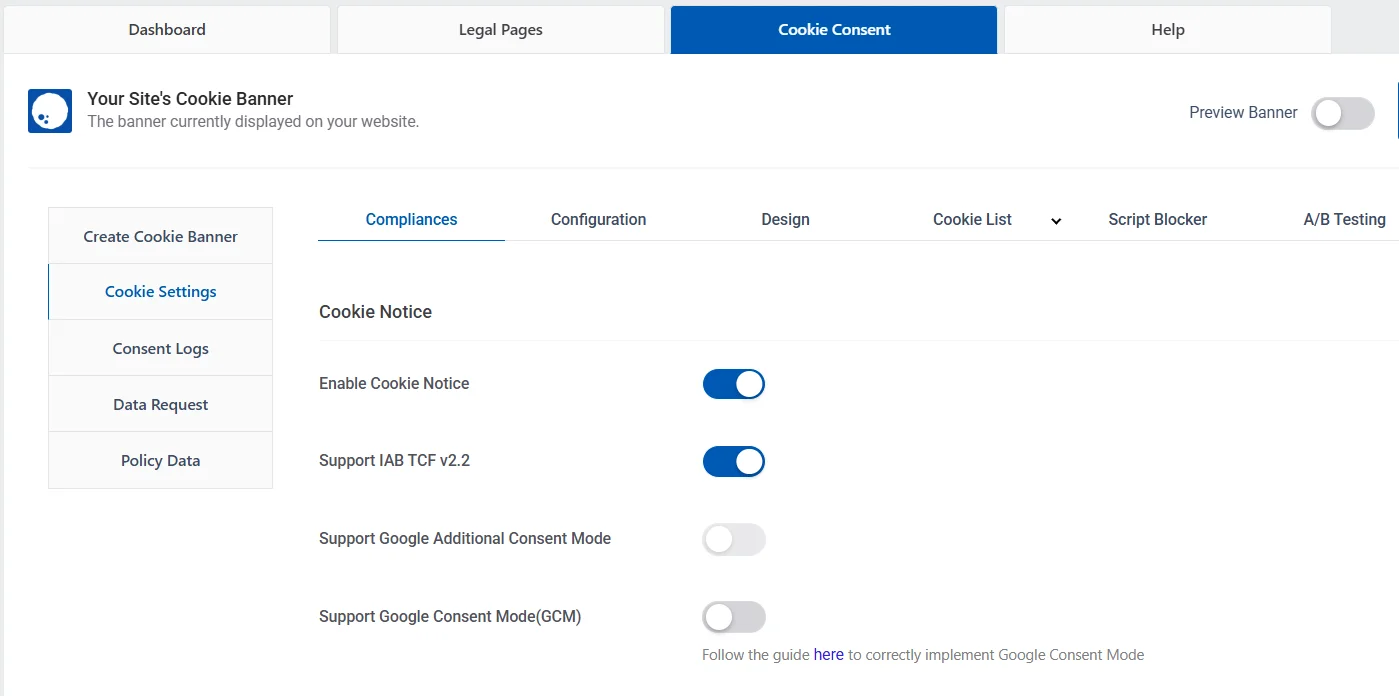Enable Support Google Additional Consent Mode
1399x696 pixels.
tap(733, 539)
